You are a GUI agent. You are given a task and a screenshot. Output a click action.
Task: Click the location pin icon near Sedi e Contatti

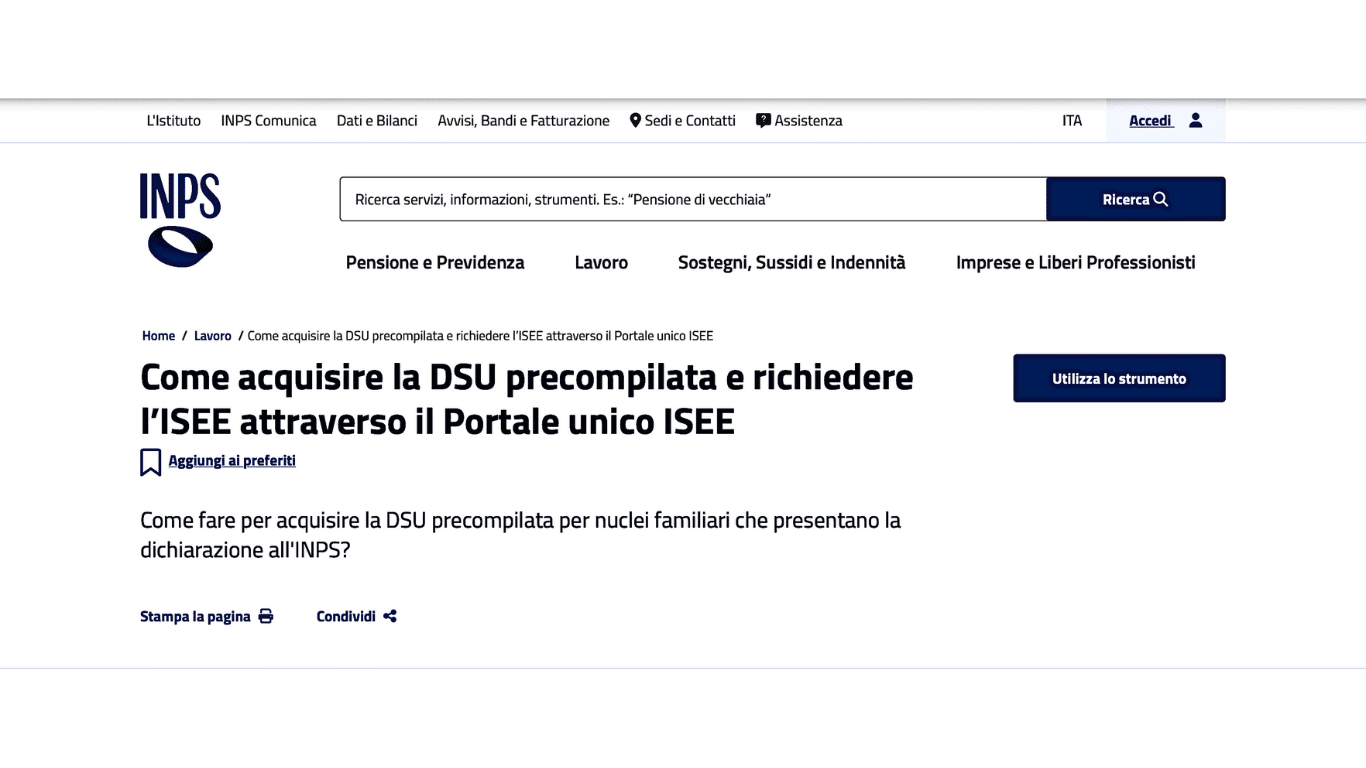(x=635, y=120)
